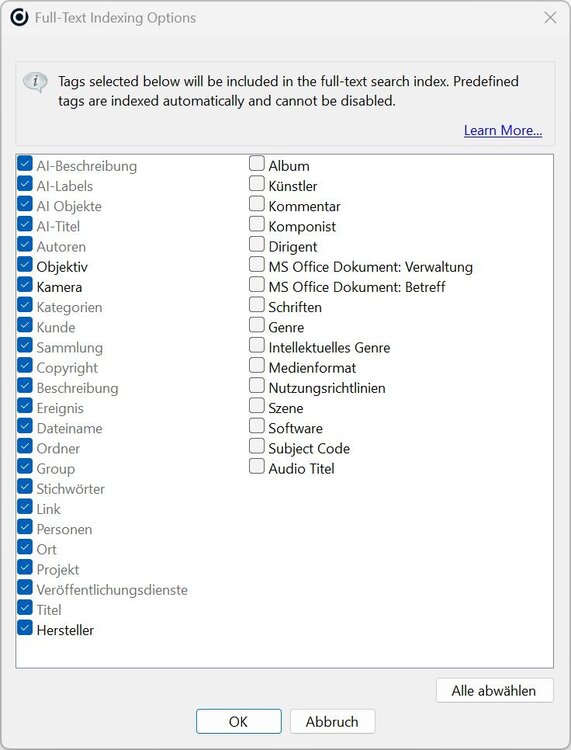Disable the Kamera tag checkbox
Image resolution: width=571 pixels, height=750 pixels.
coord(25,285)
